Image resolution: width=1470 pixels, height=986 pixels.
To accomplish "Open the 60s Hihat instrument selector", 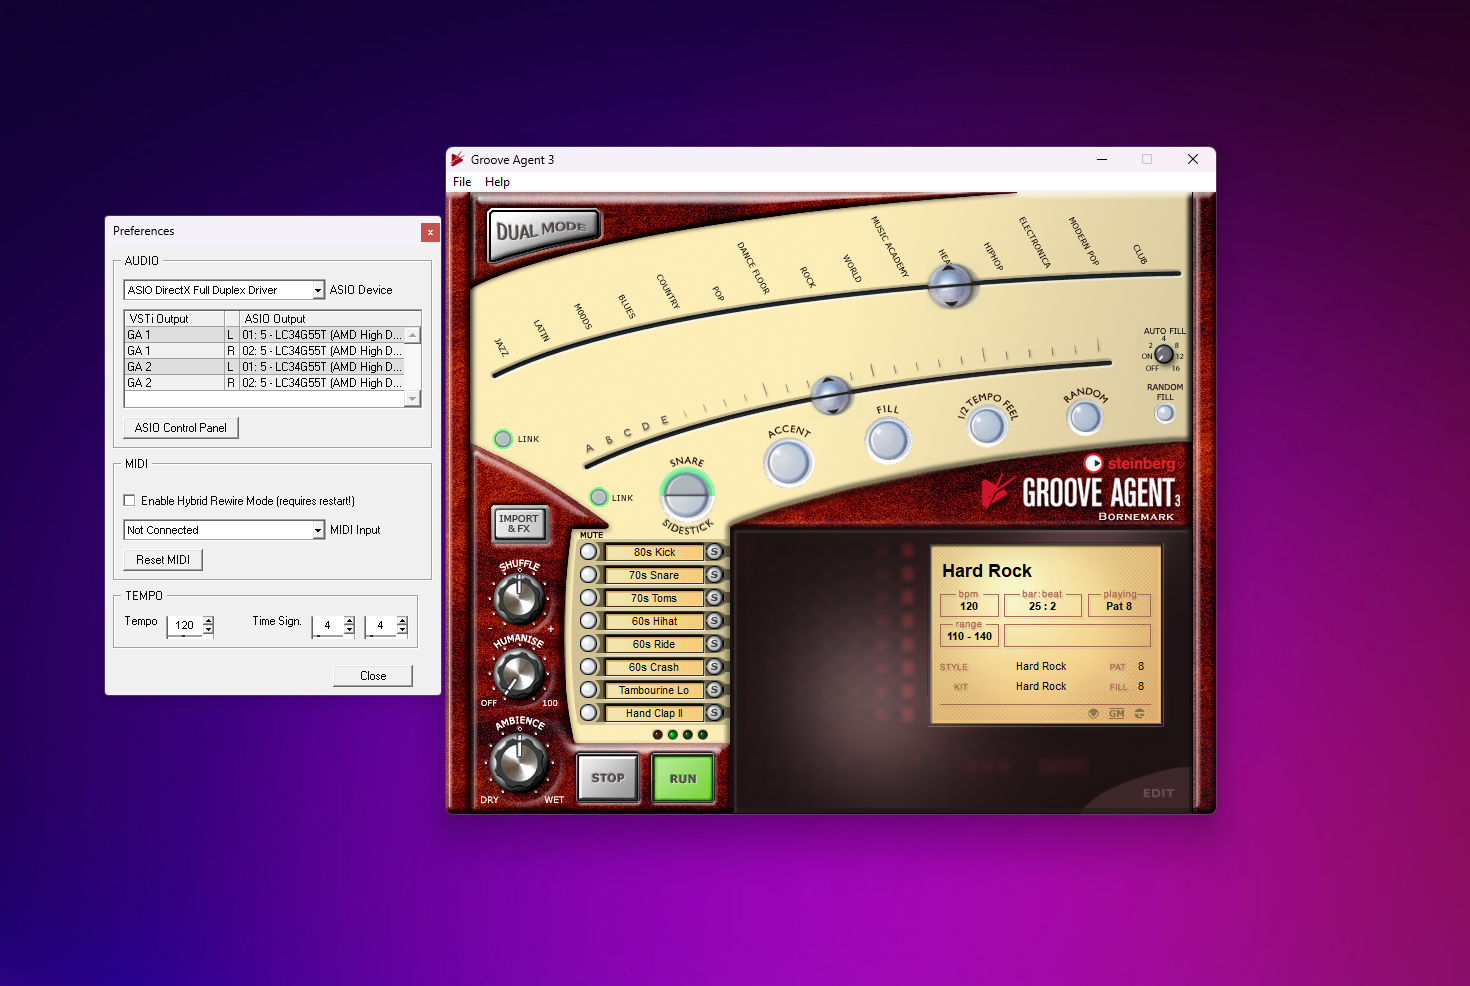I will coord(654,621).
